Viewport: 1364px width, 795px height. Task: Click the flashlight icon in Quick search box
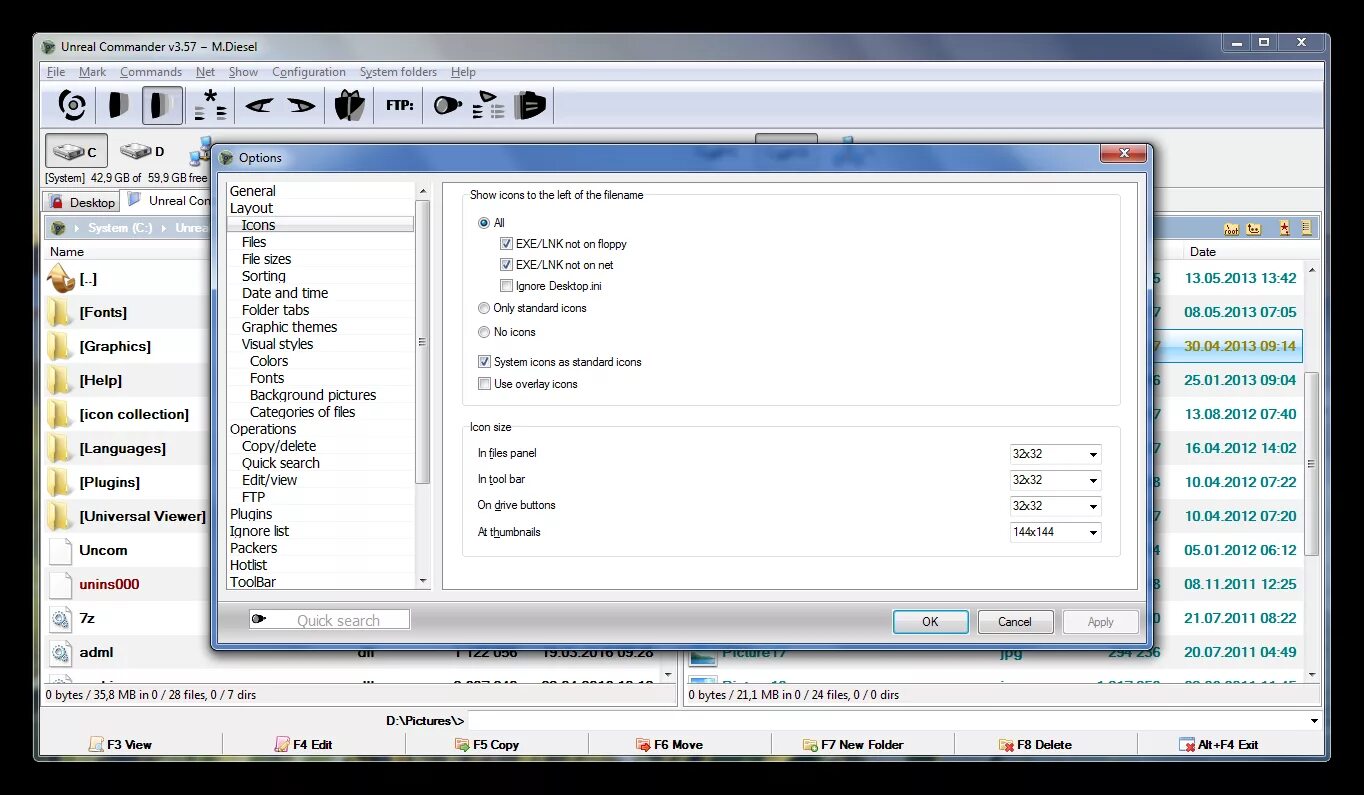click(259, 619)
